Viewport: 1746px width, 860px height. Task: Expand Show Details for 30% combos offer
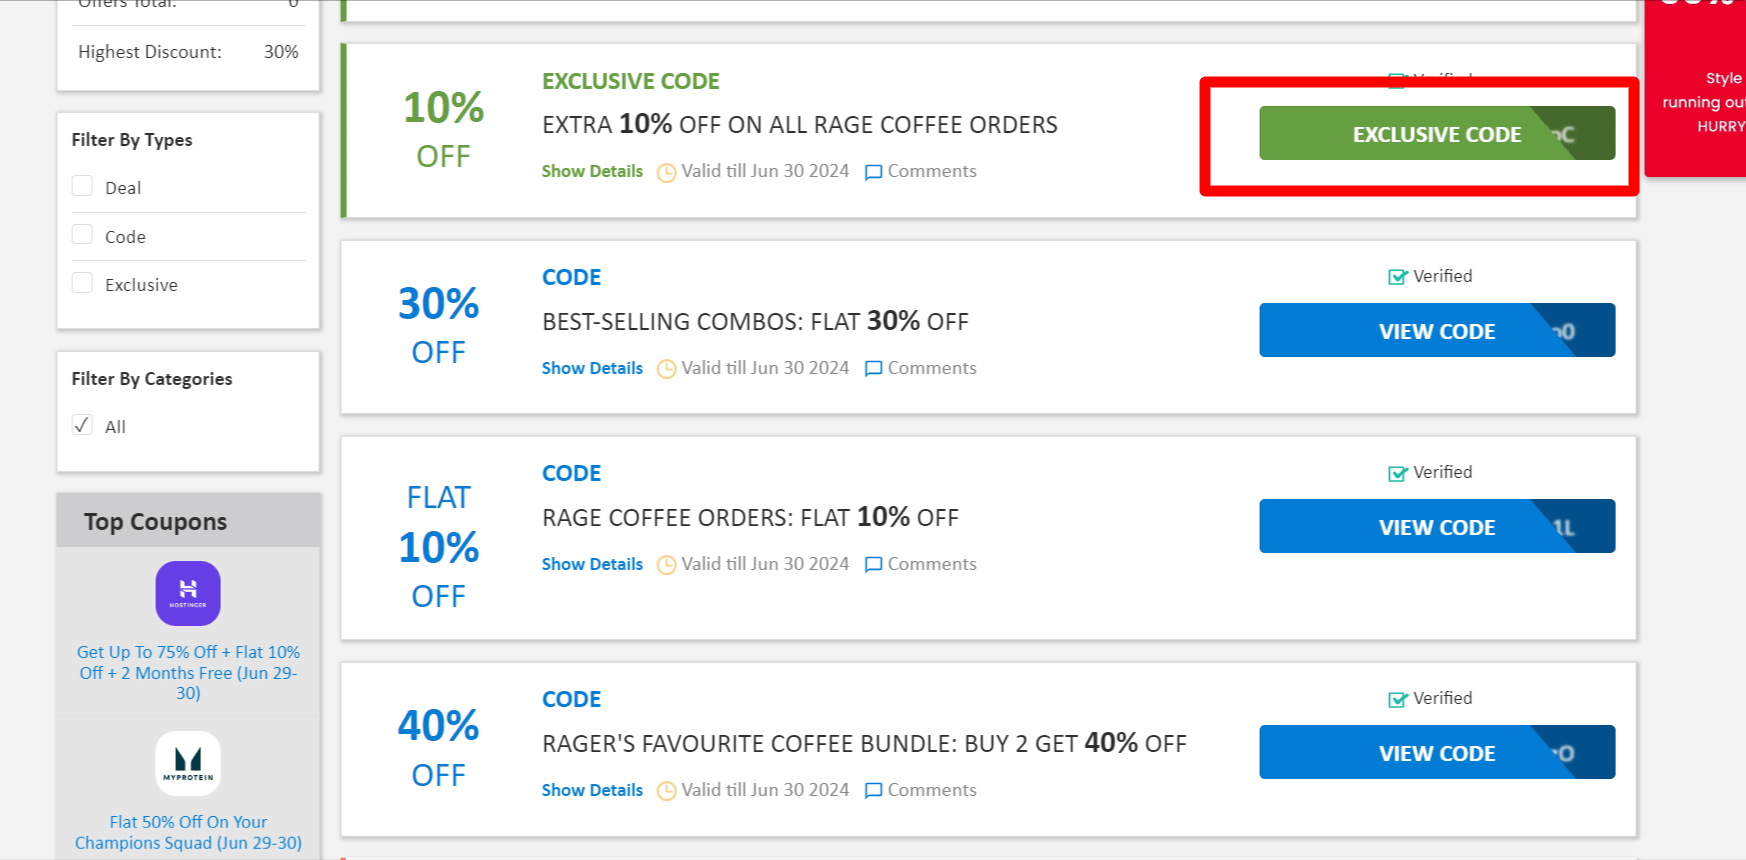pos(592,368)
